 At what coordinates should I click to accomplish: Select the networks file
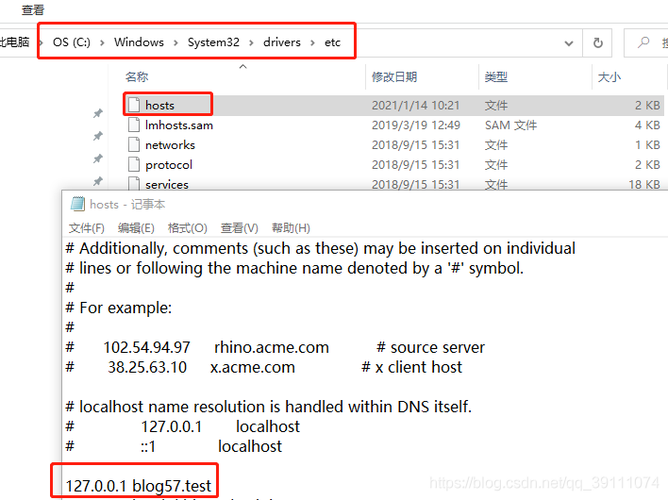394,145
